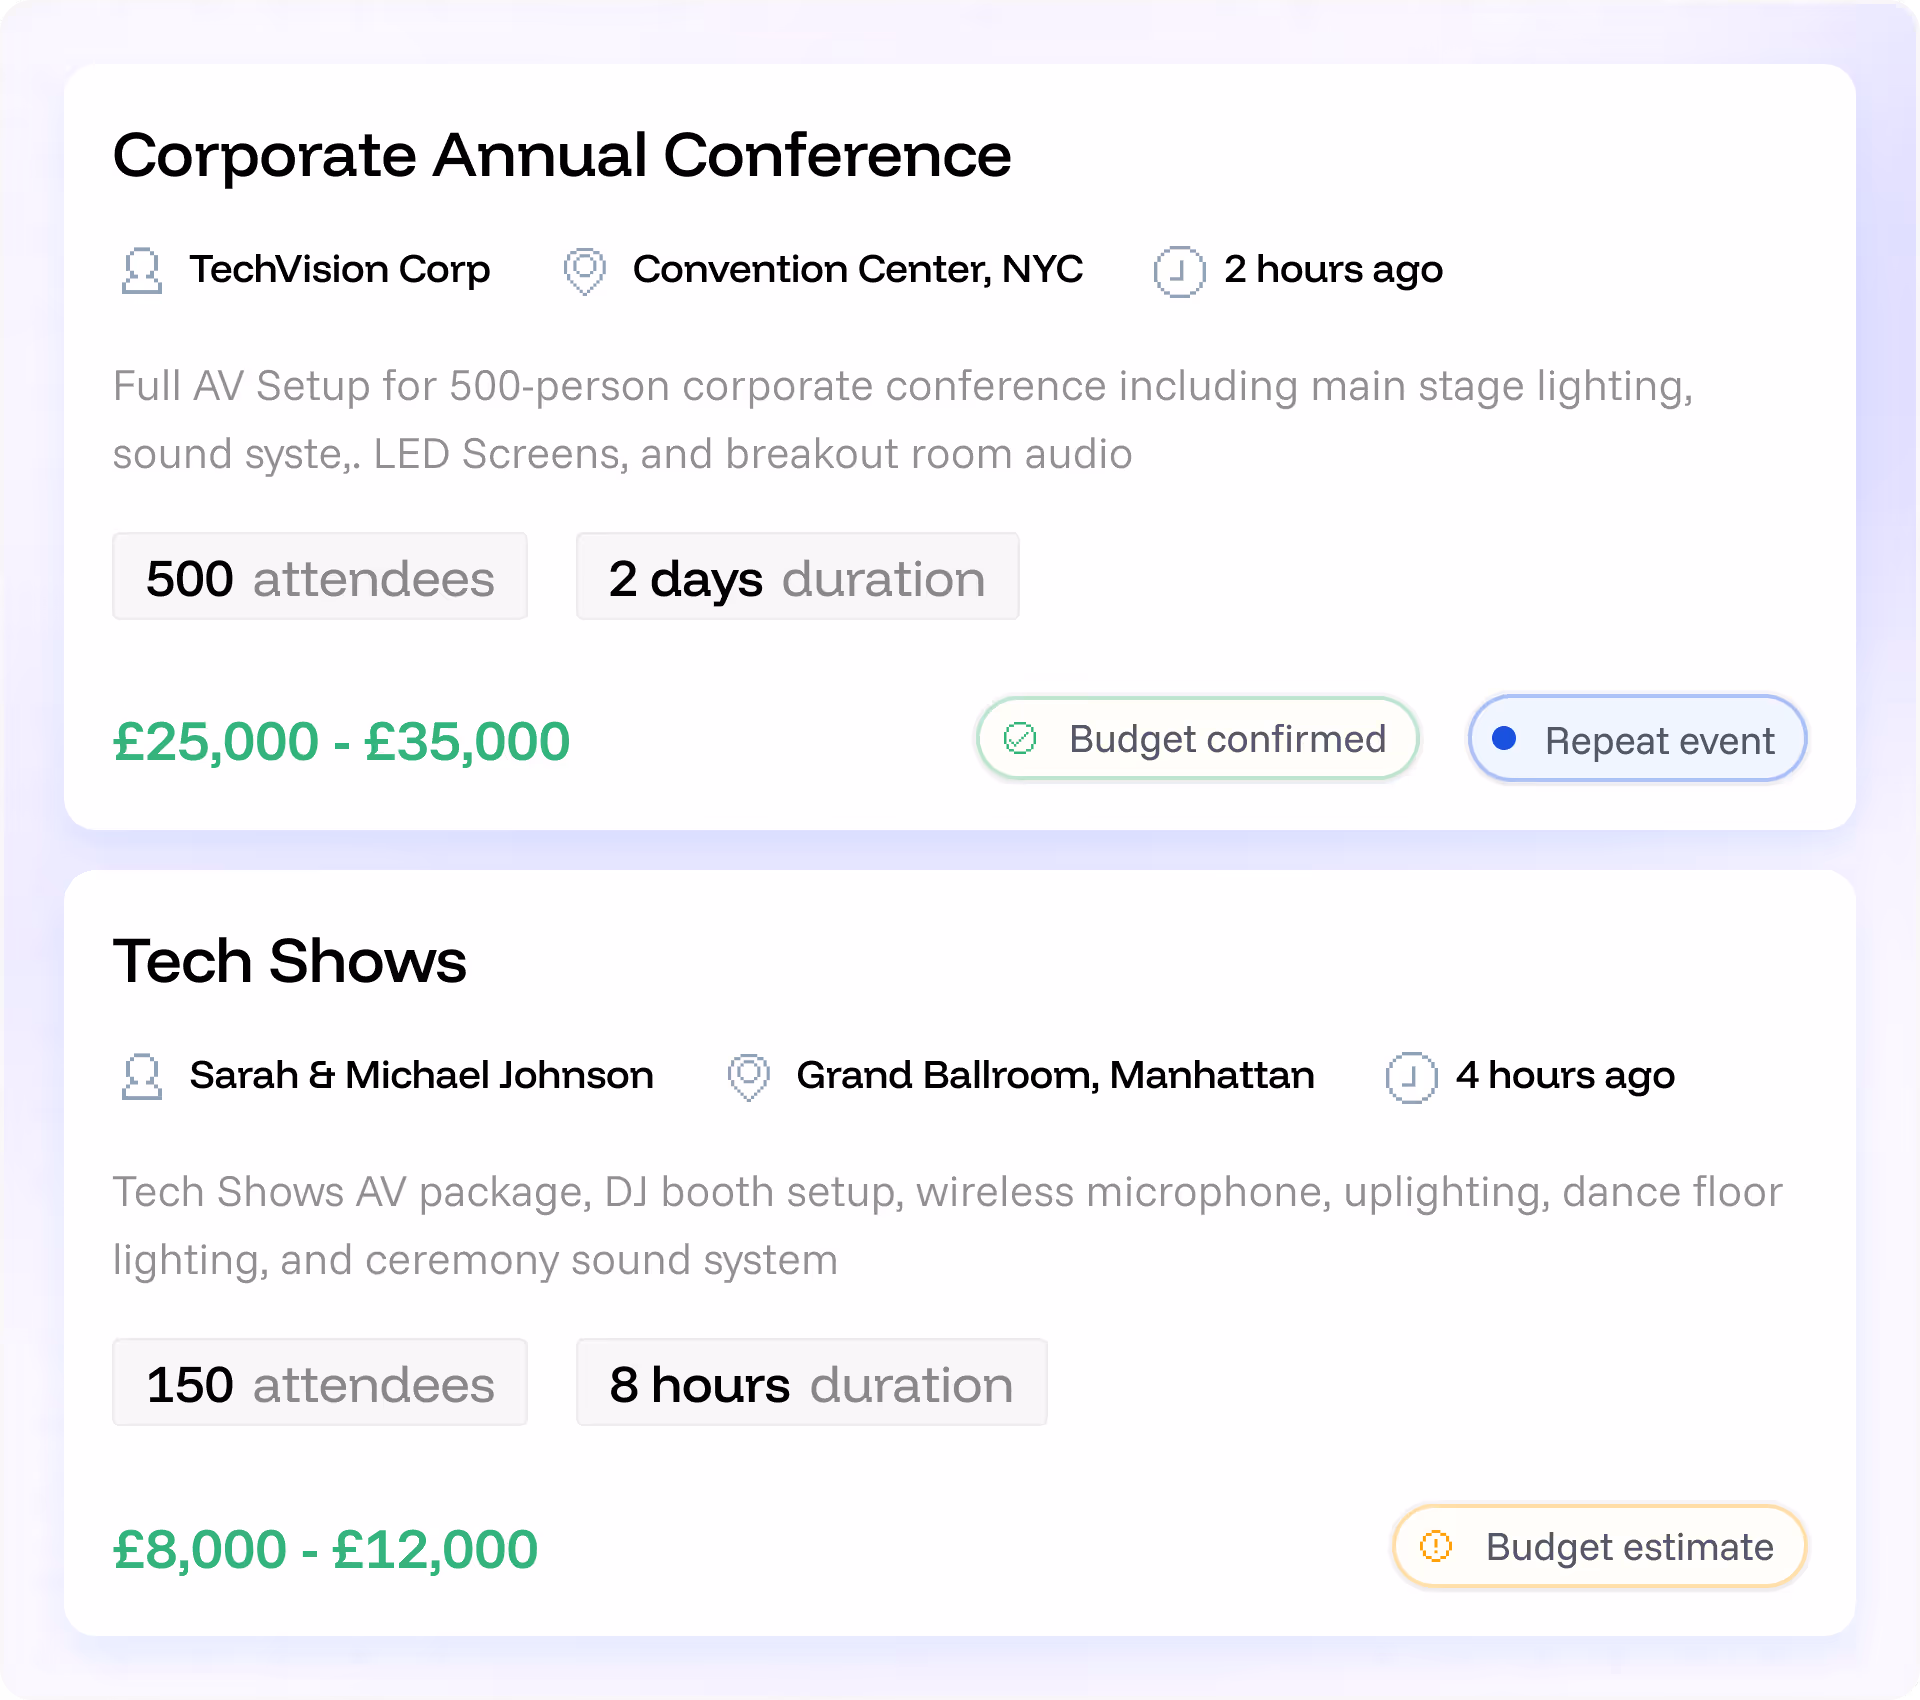Click the clock icon beside 2 hours ago
This screenshot has height=1700, width=1920.
coord(1179,271)
